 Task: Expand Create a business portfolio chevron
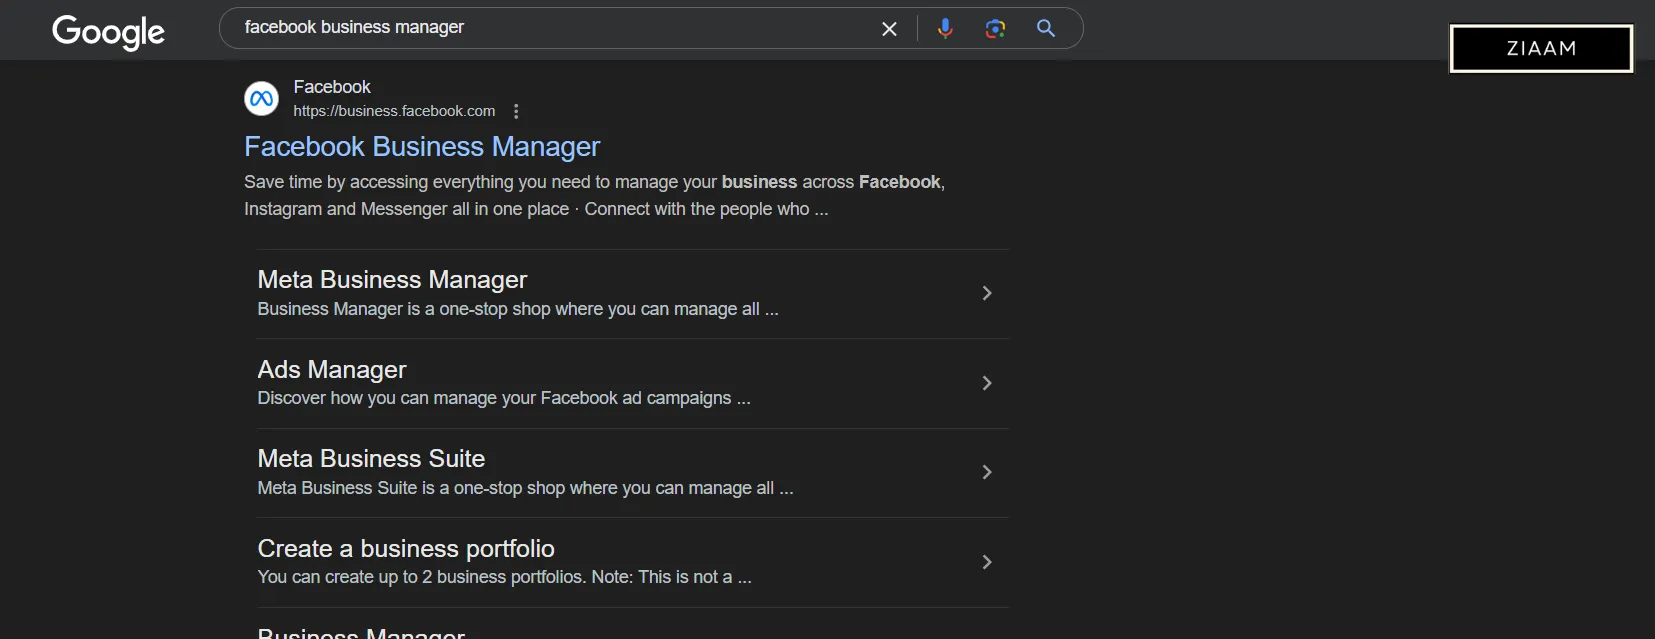(987, 562)
